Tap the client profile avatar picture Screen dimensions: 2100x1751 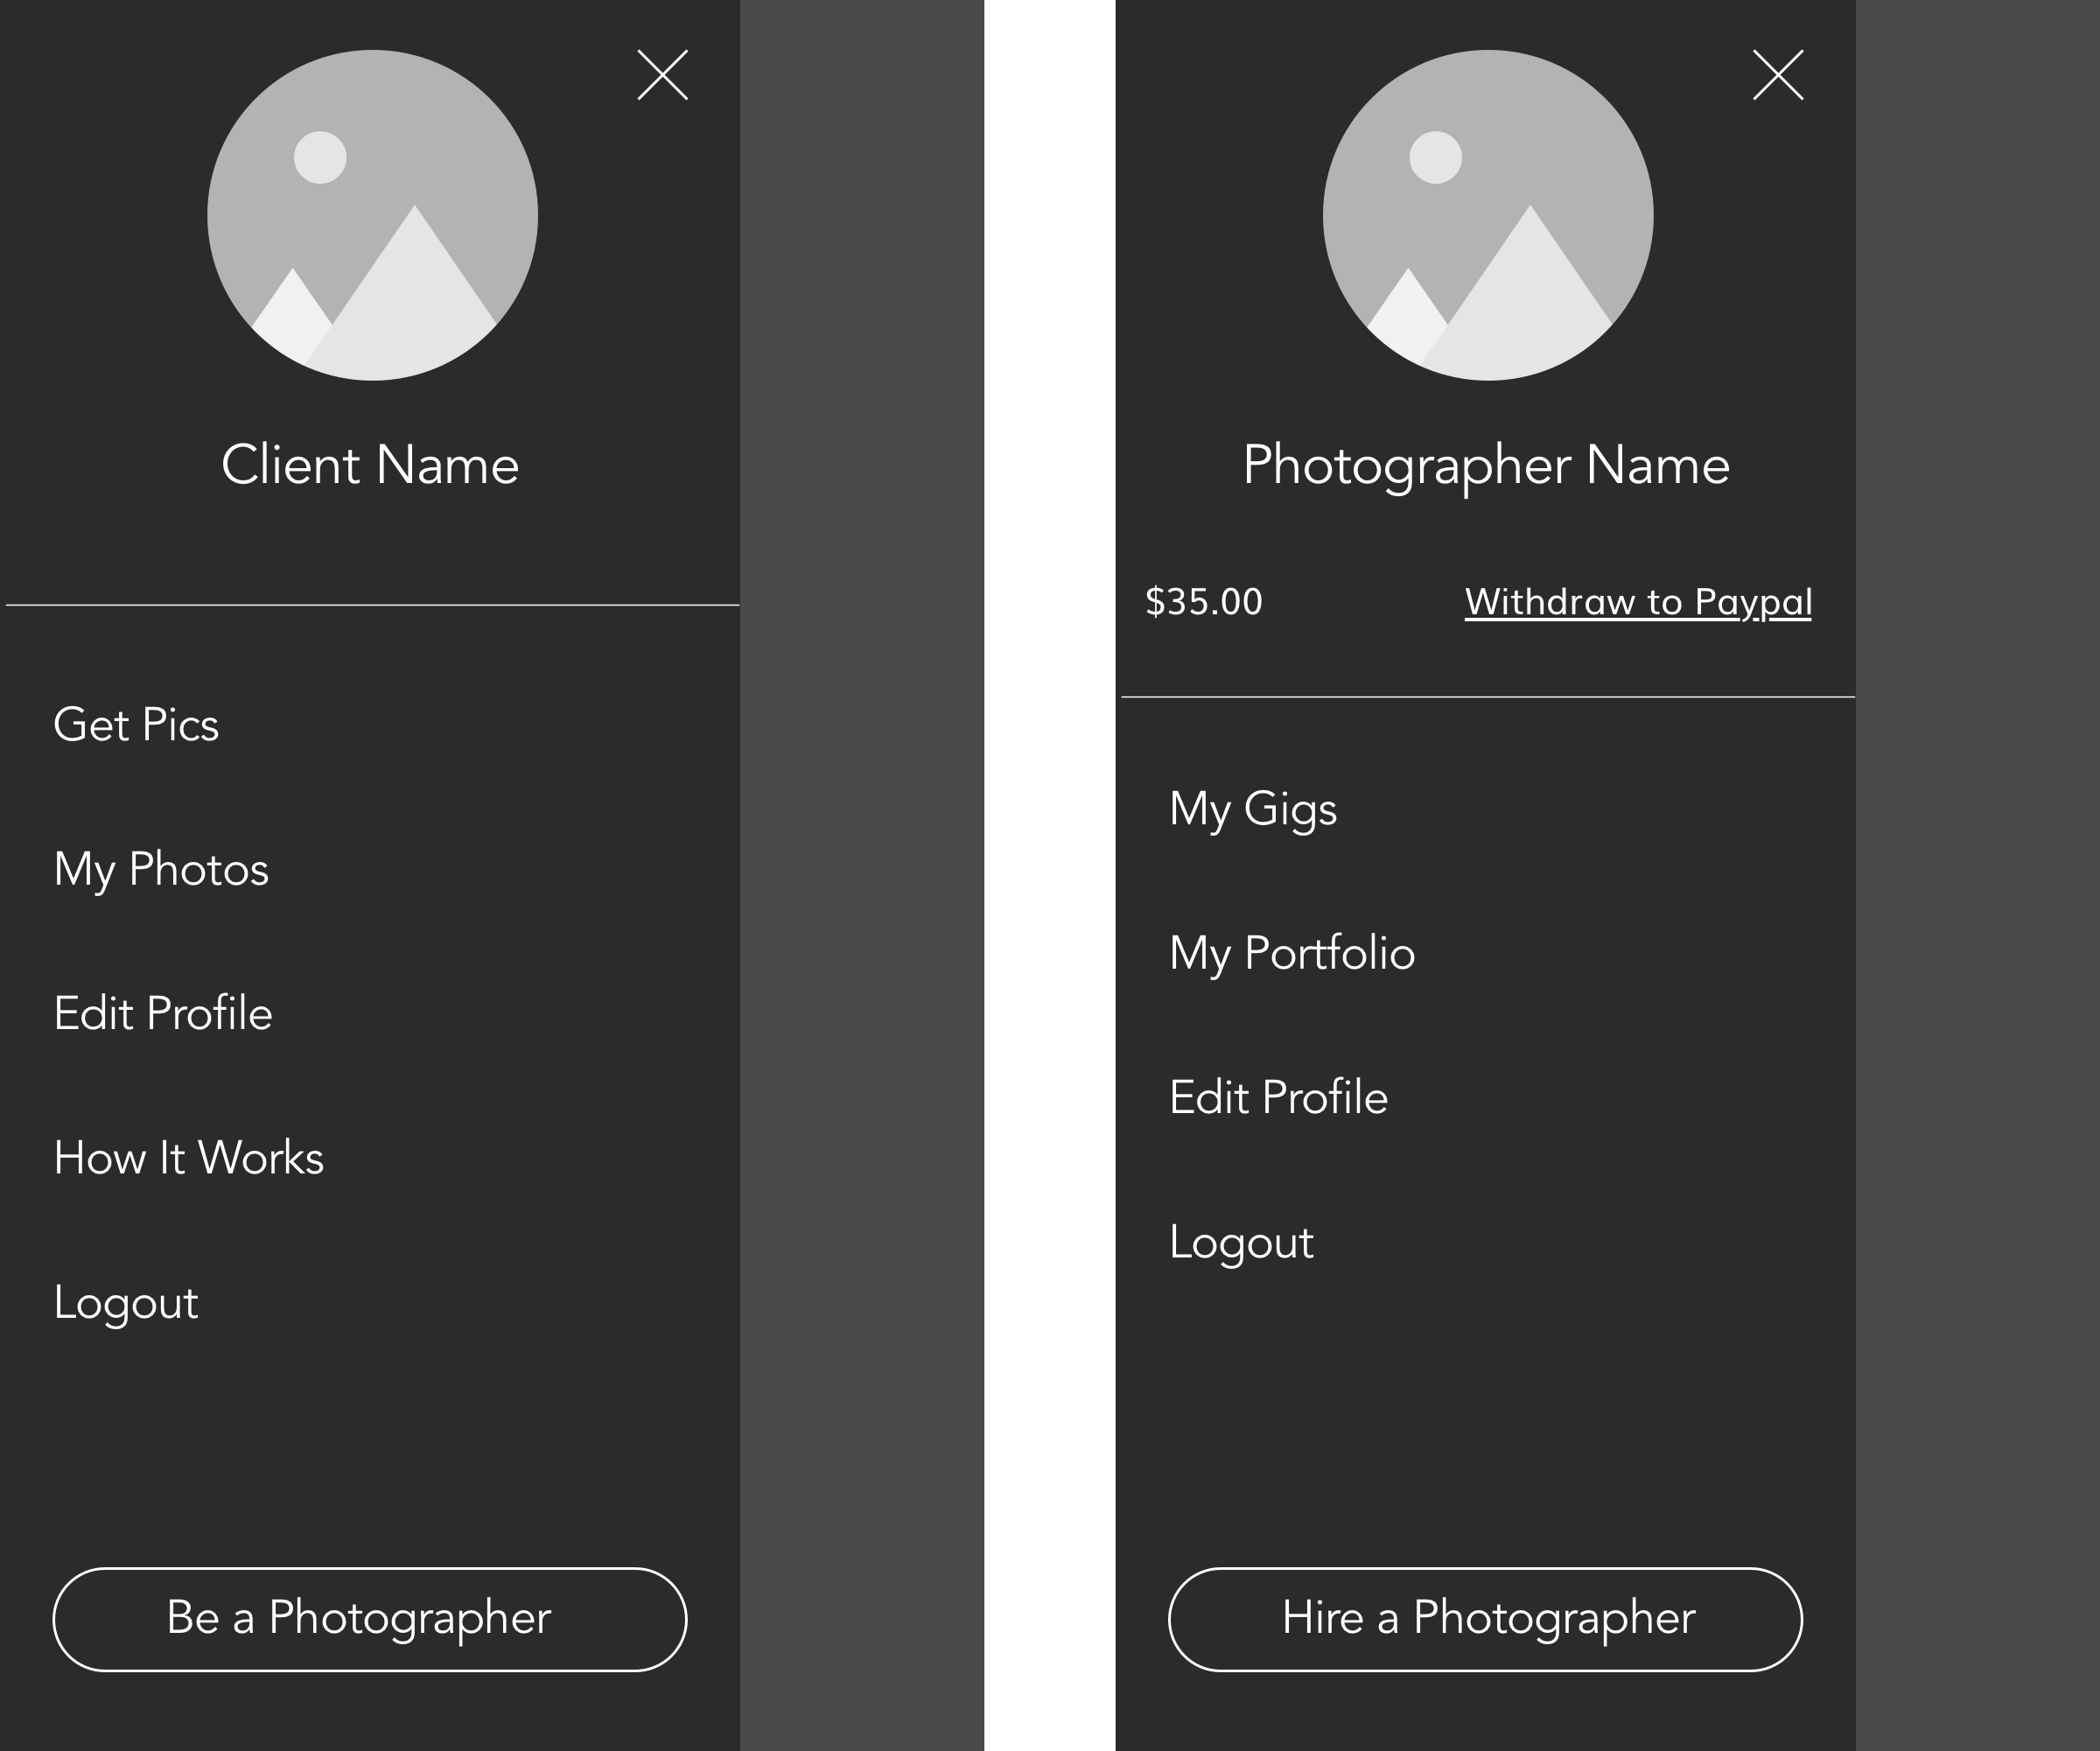coord(372,215)
